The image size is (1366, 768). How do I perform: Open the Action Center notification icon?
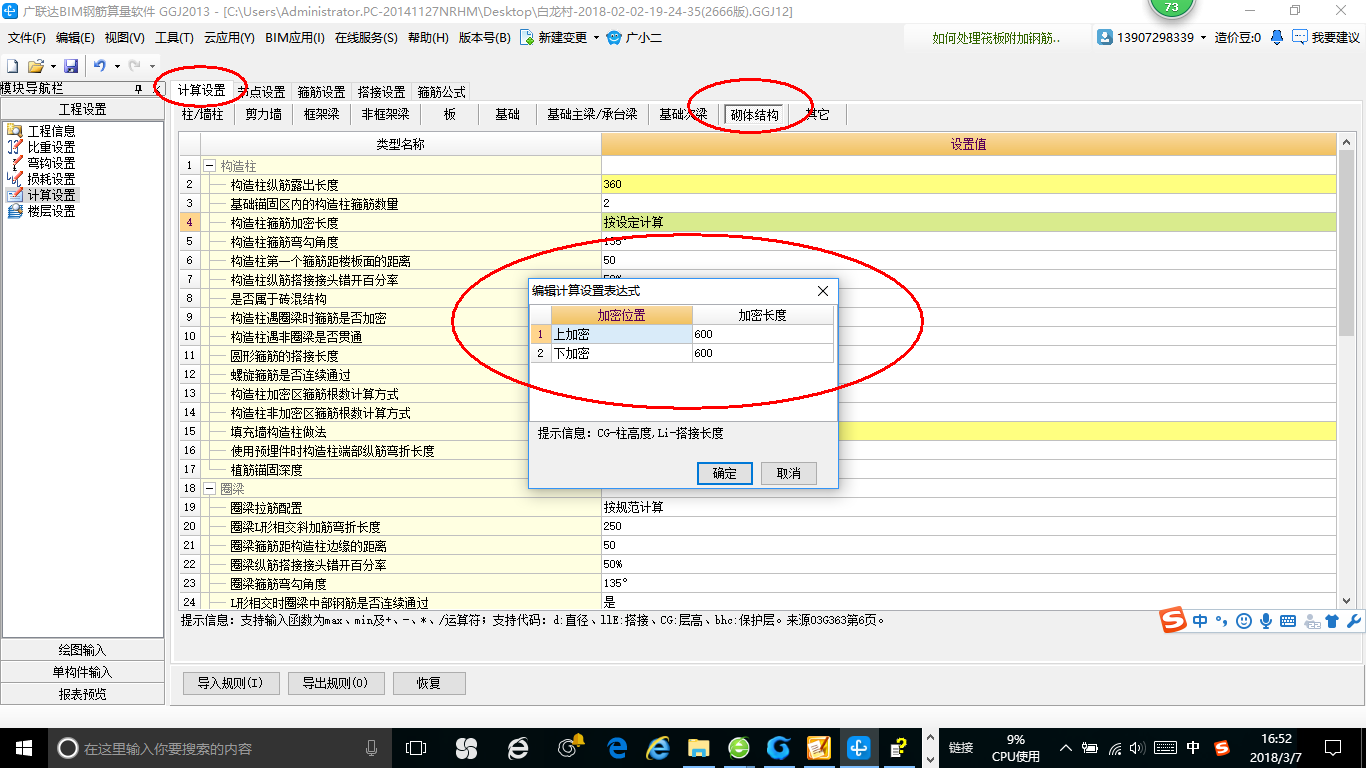pyautogui.click(x=1332, y=748)
